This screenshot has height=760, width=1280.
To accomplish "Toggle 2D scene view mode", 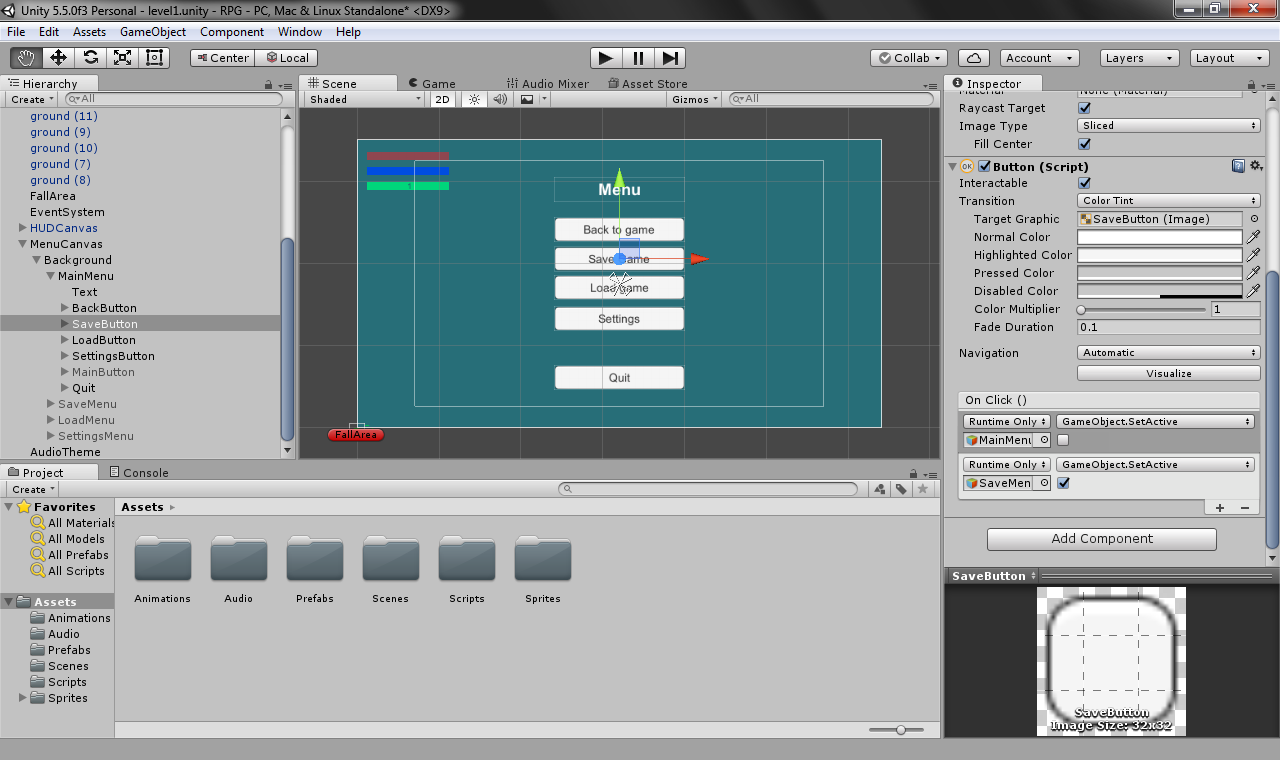I will tap(442, 99).
